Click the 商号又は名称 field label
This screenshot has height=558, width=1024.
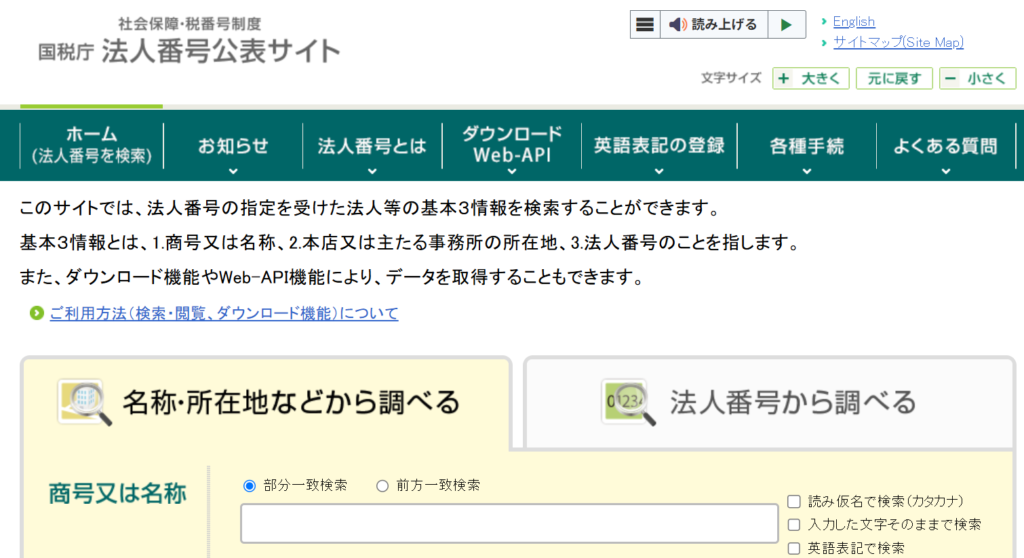[118, 493]
